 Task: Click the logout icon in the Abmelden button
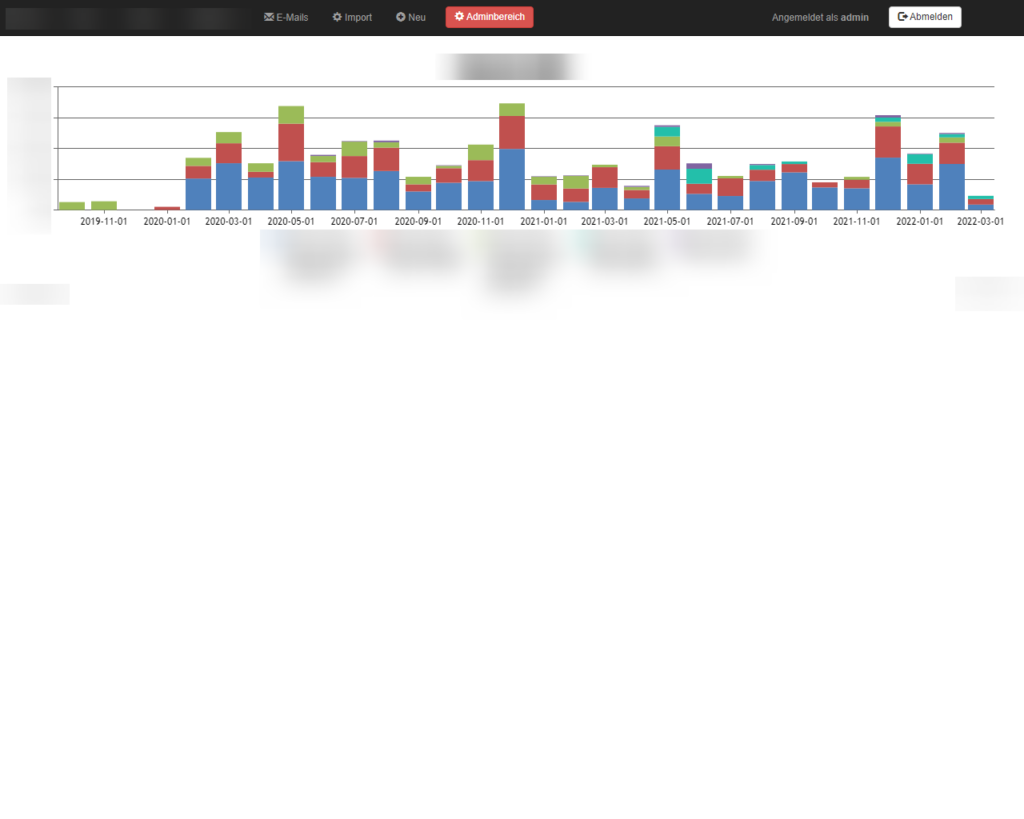tap(903, 17)
